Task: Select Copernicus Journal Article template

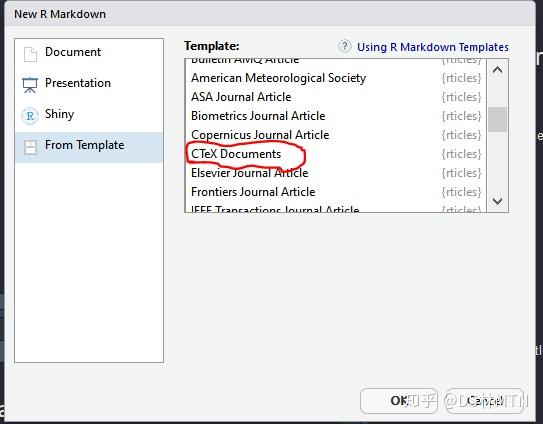Action: point(336,135)
